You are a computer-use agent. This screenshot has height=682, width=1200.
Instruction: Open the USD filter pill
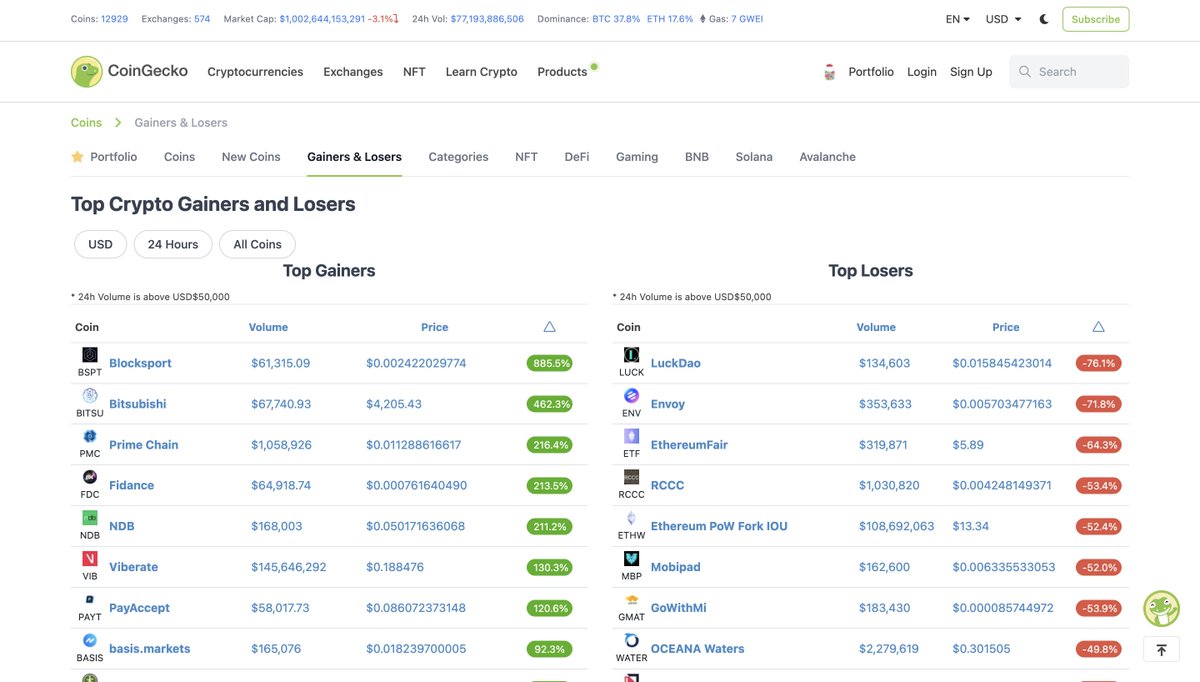click(100, 244)
